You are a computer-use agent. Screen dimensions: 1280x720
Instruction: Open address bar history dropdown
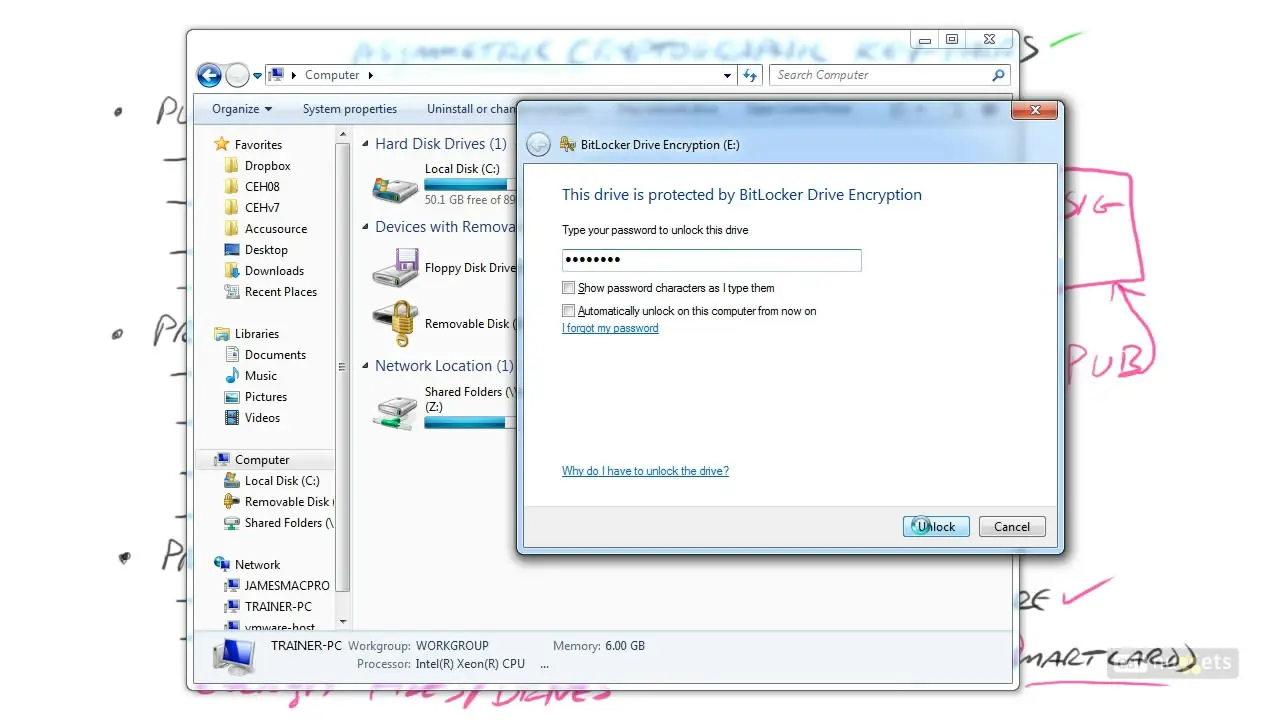pos(727,75)
